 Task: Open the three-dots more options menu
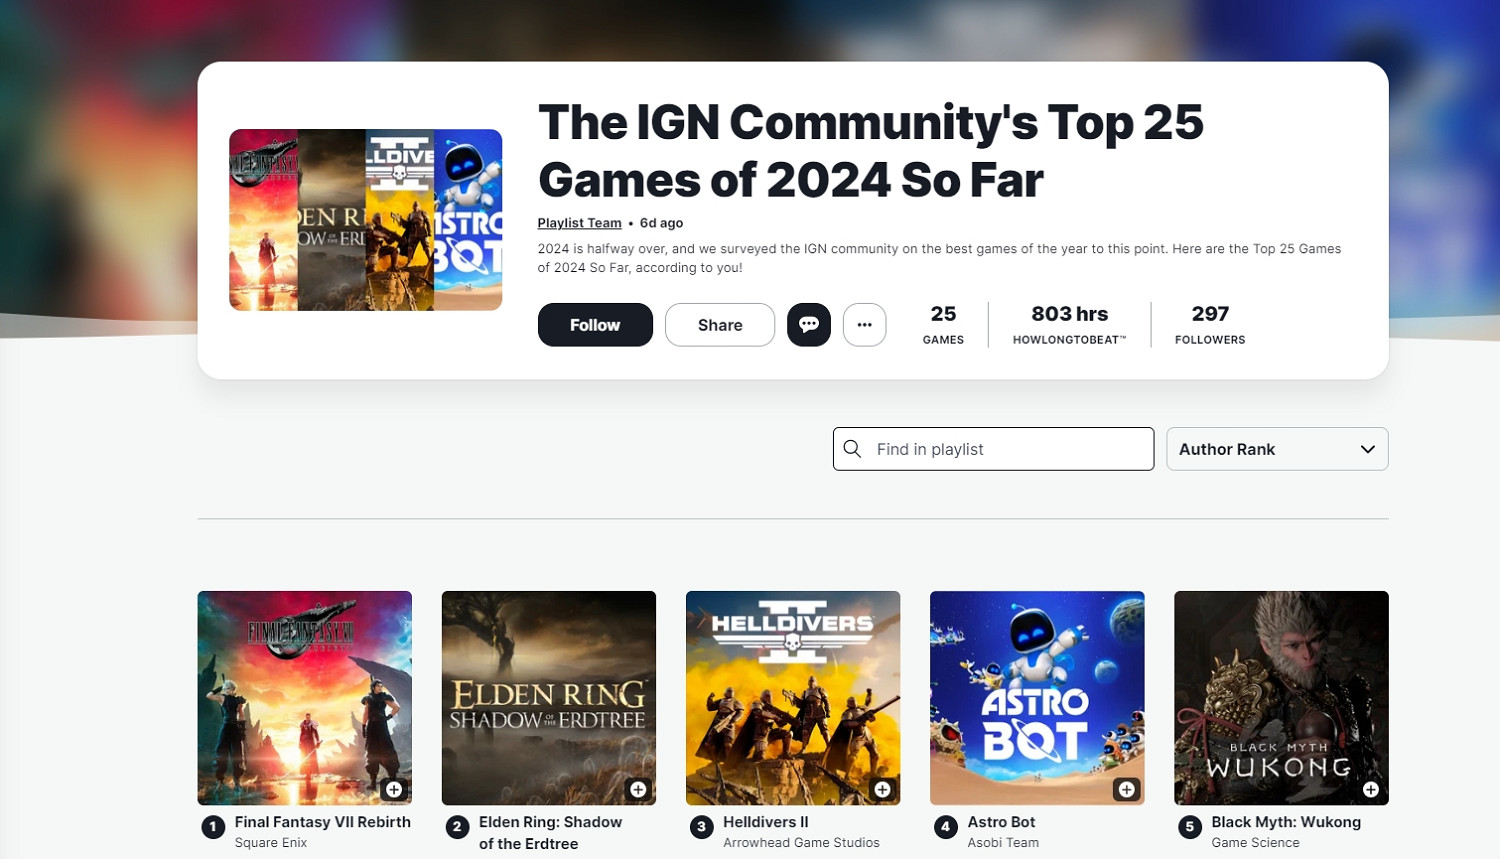(864, 325)
